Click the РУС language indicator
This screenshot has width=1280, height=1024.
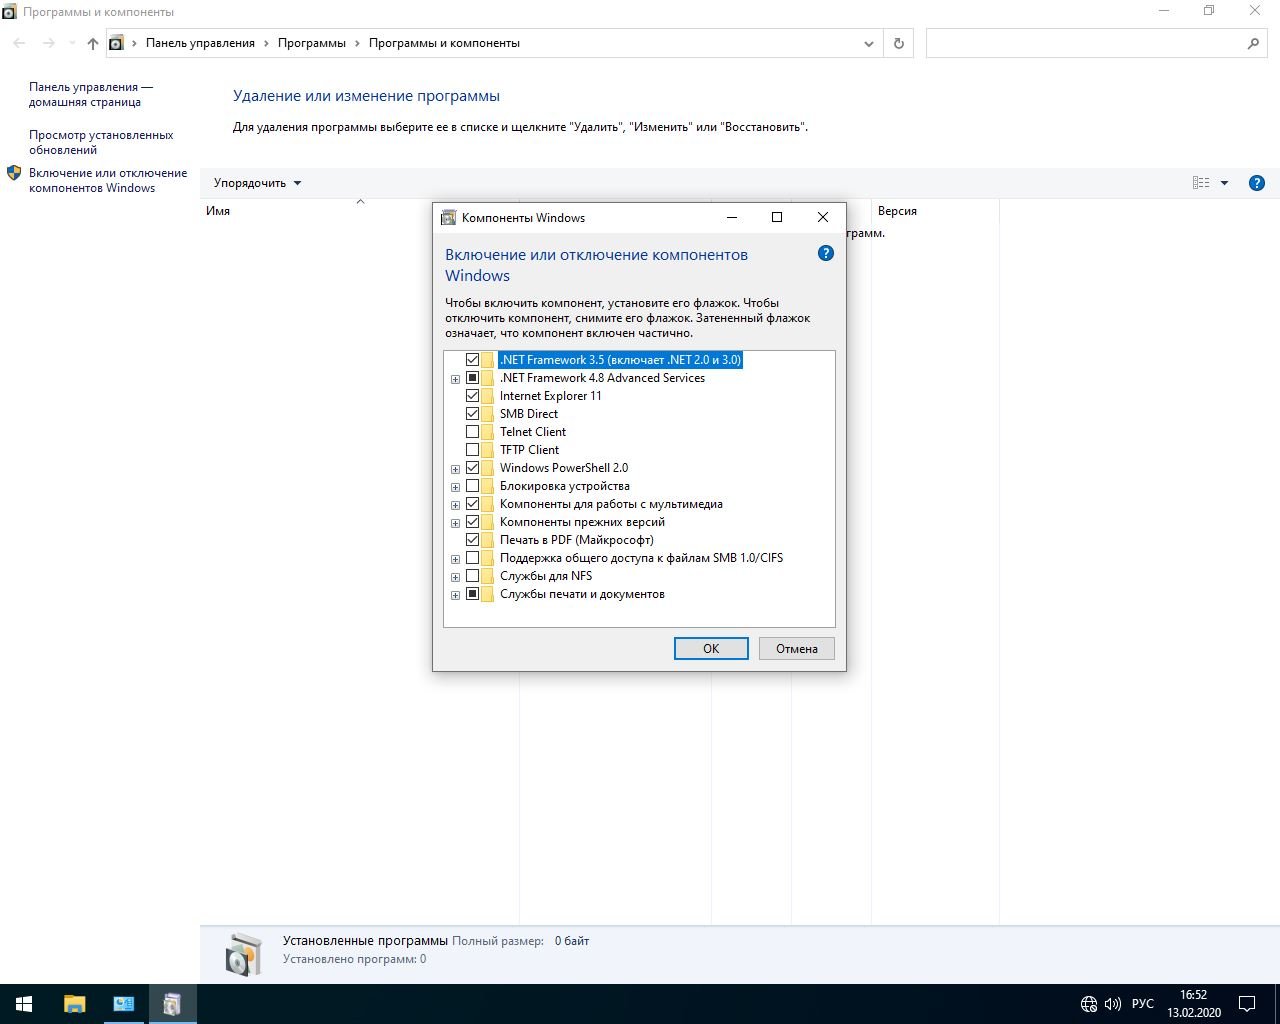click(x=1142, y=1004)
